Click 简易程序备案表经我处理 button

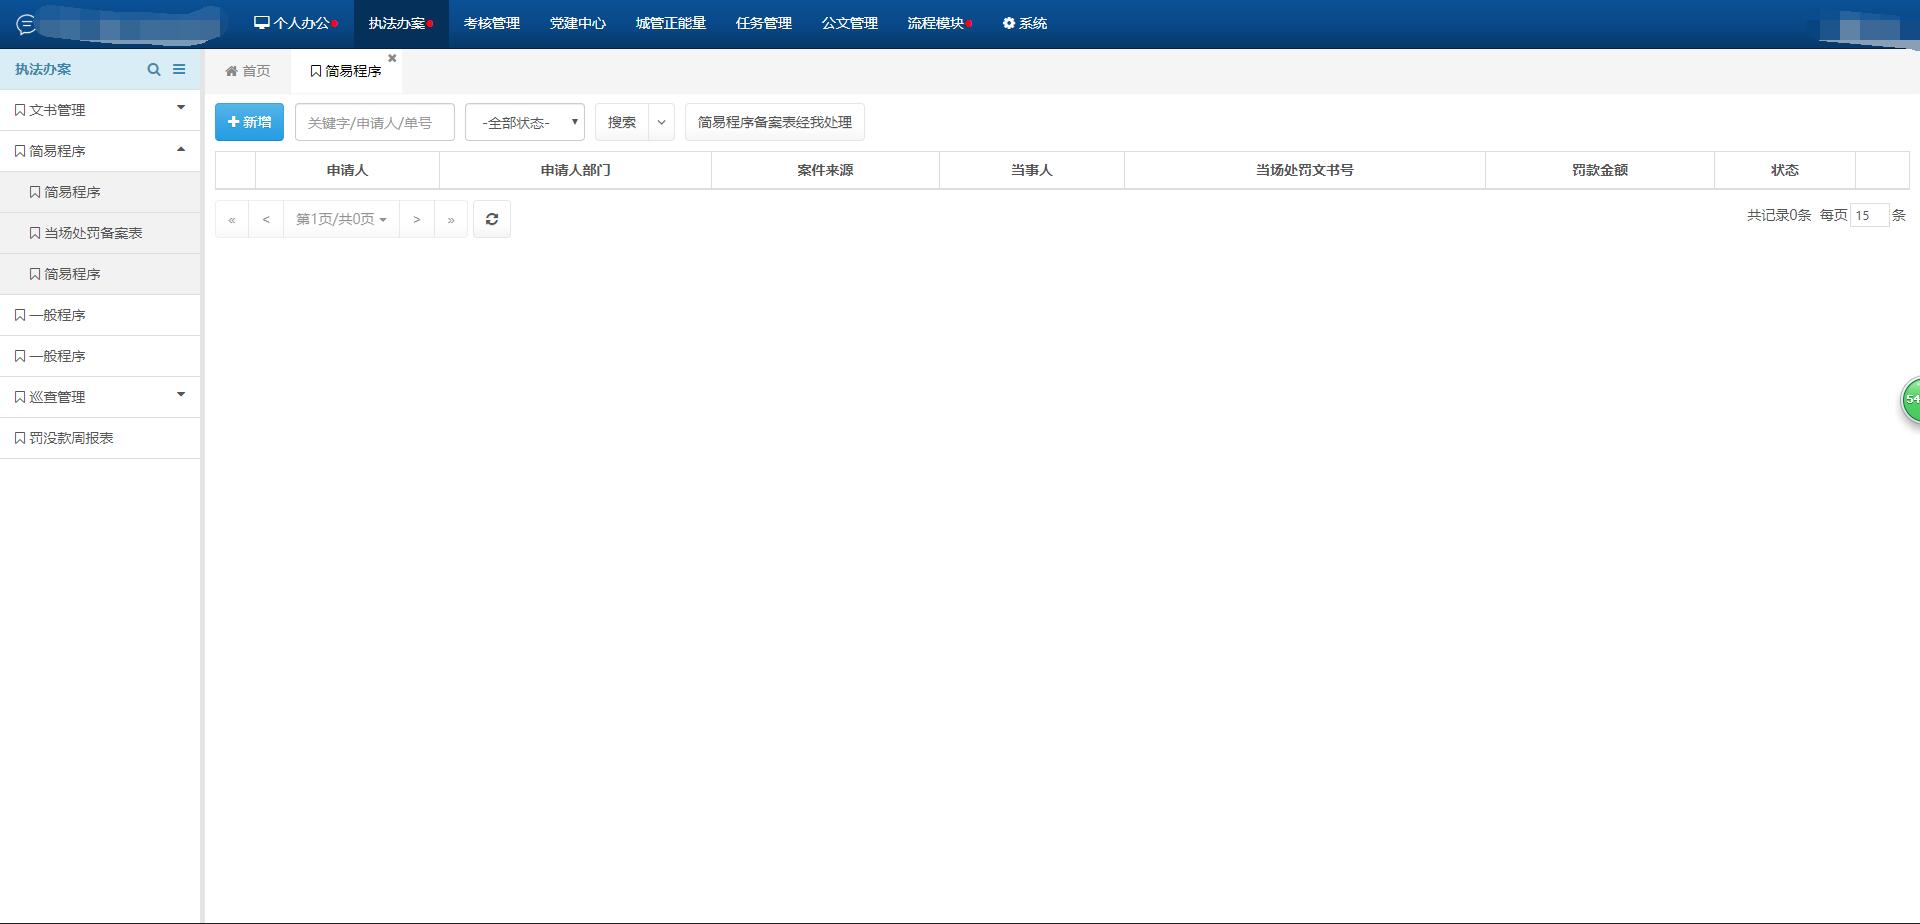pos(774,122)
